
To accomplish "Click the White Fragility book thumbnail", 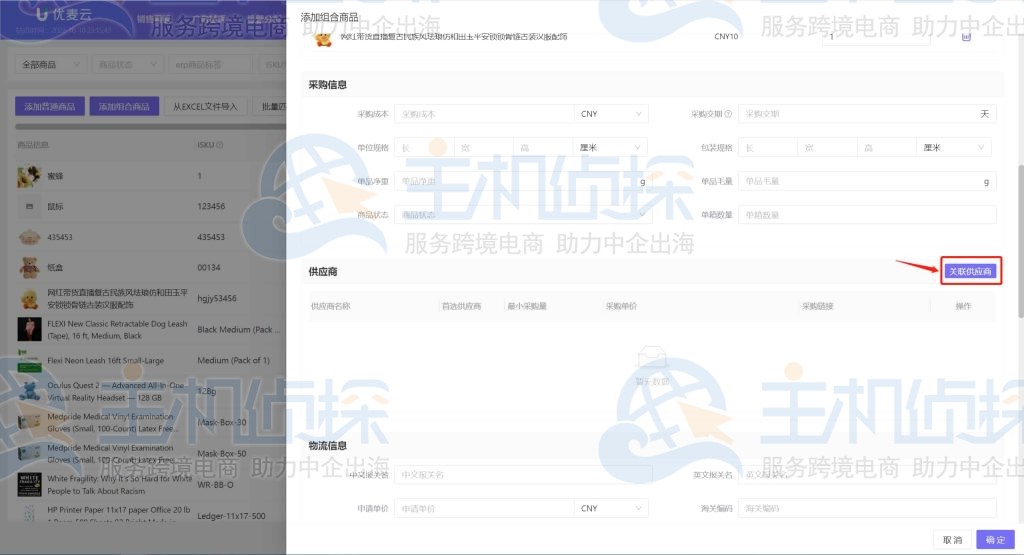I will point(29,484).
